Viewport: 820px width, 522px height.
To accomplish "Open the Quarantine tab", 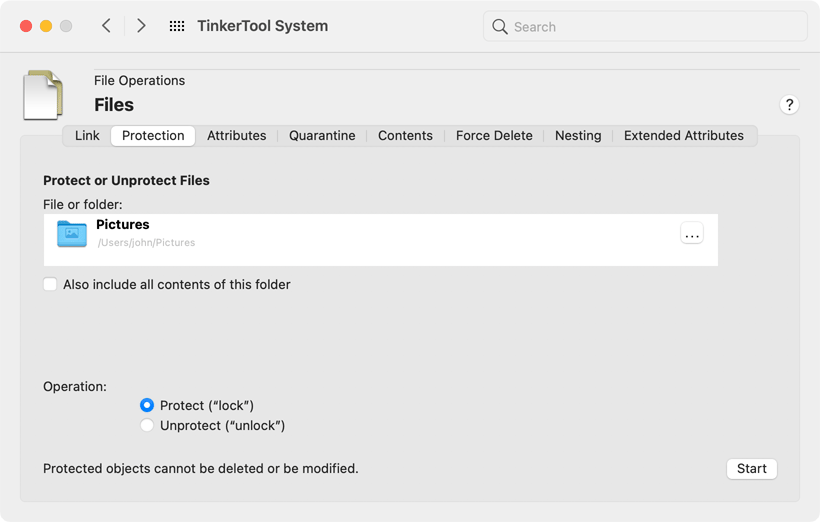I will click(x=322, y=135).
